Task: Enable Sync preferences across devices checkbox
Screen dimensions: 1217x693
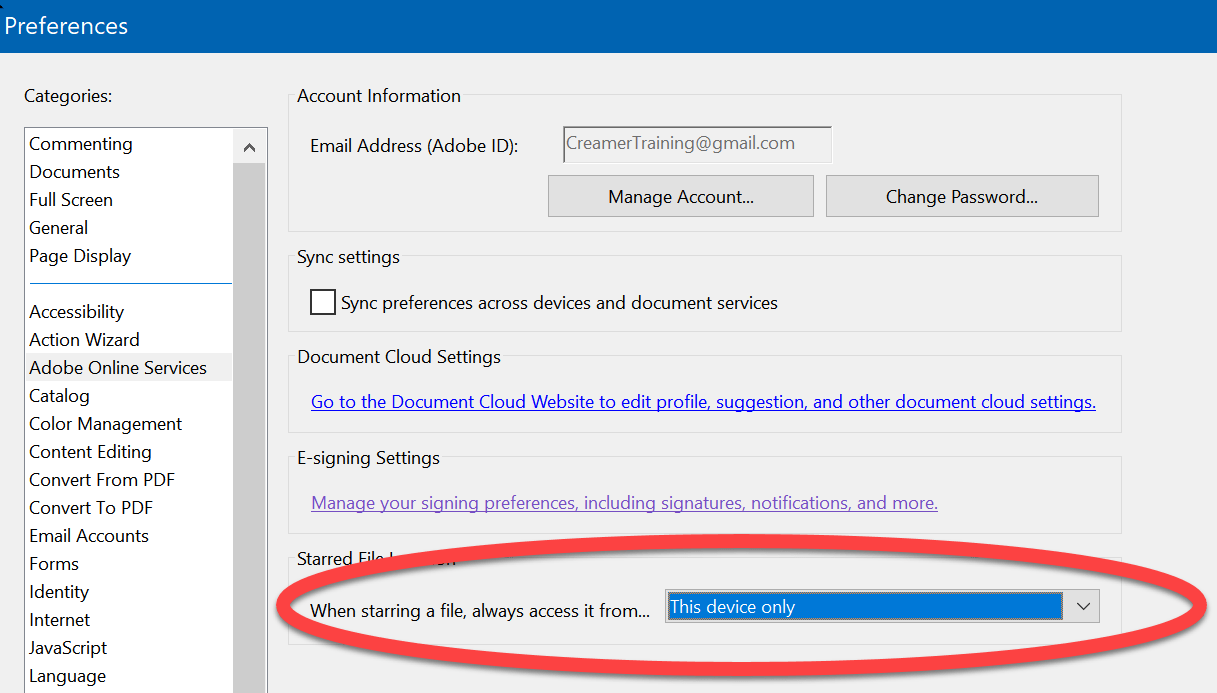Action: 323,302
